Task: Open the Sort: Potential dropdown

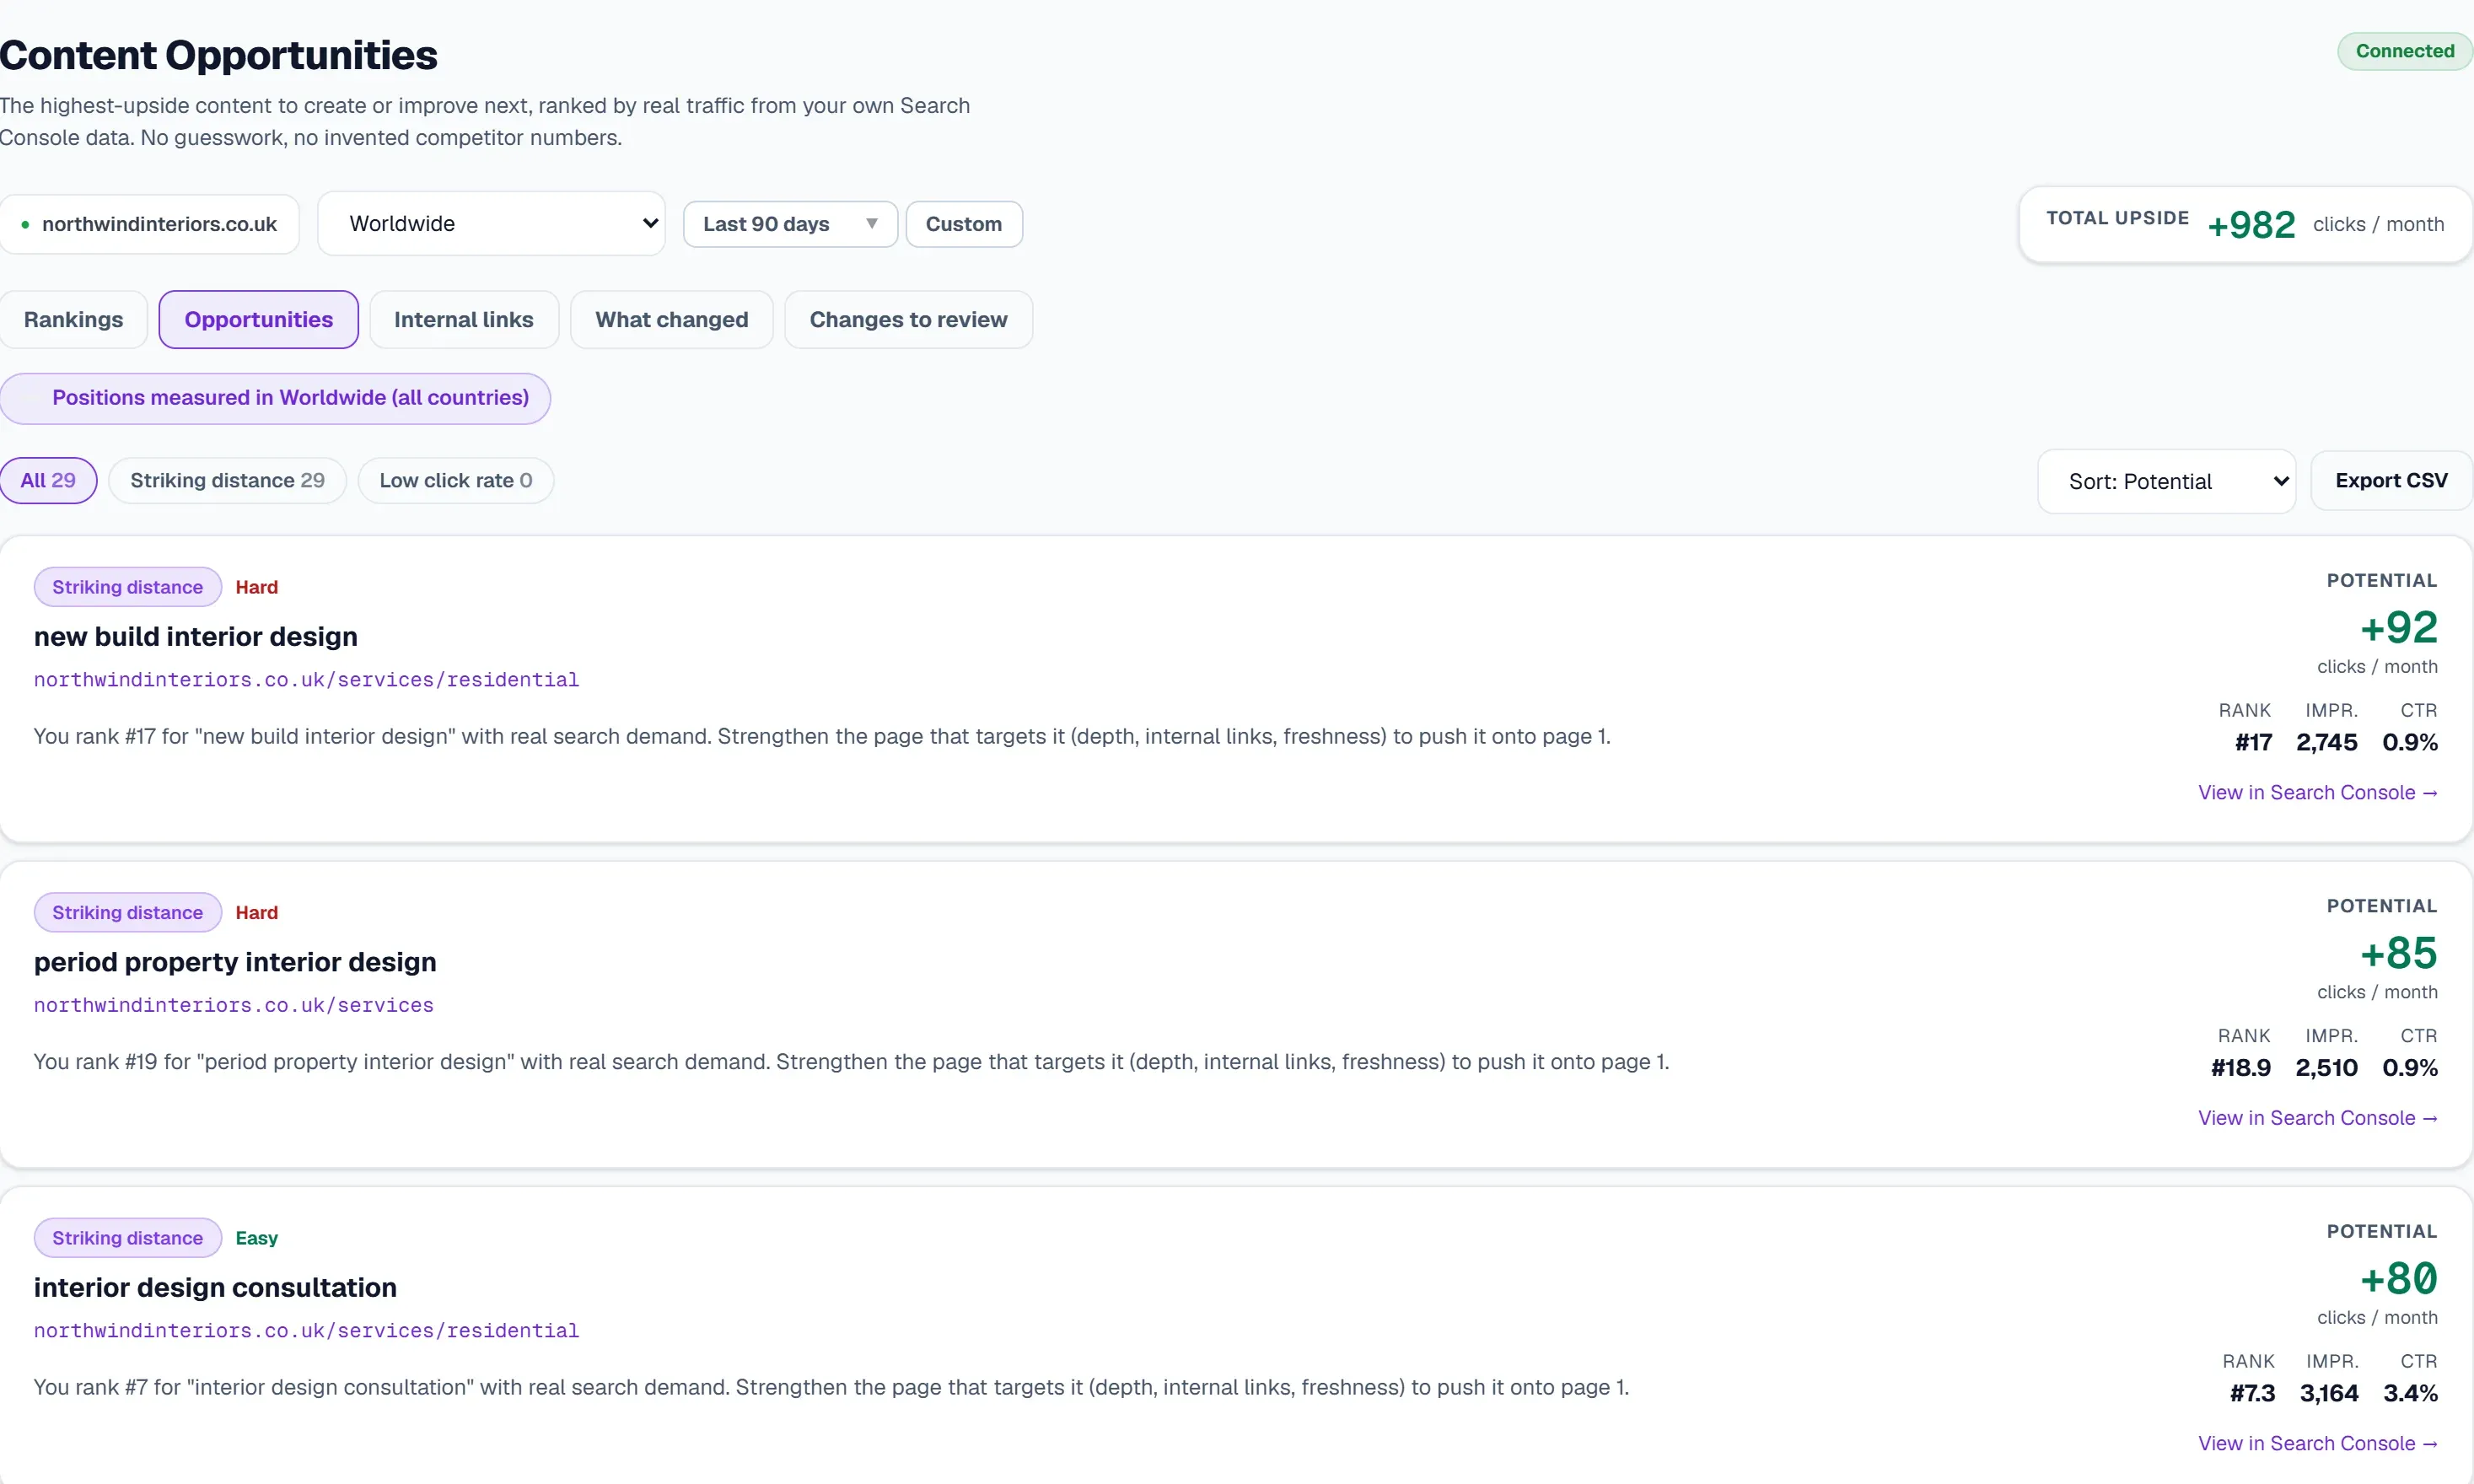Action: coord(2166,481)
